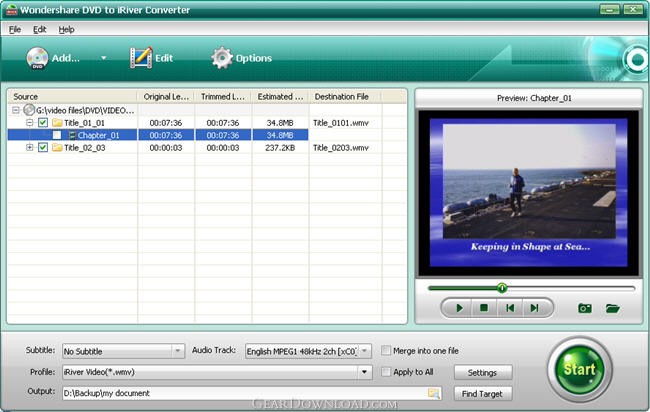Screen dimensions: 650x412
Task: Select the Title_01_01 row label
Action: 84,123
